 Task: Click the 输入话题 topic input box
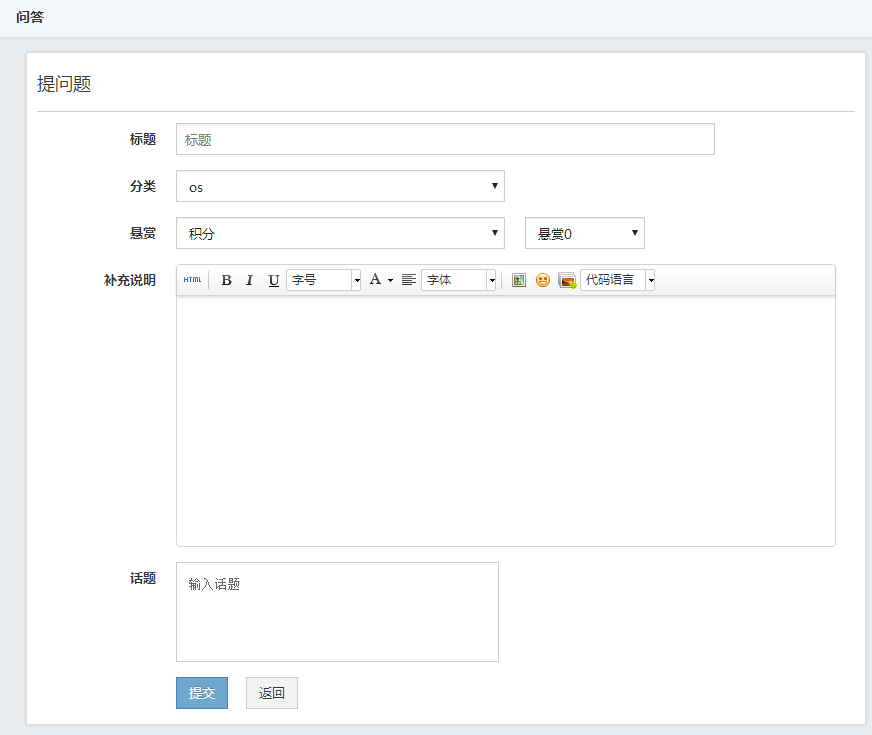(x=338, y=612)
